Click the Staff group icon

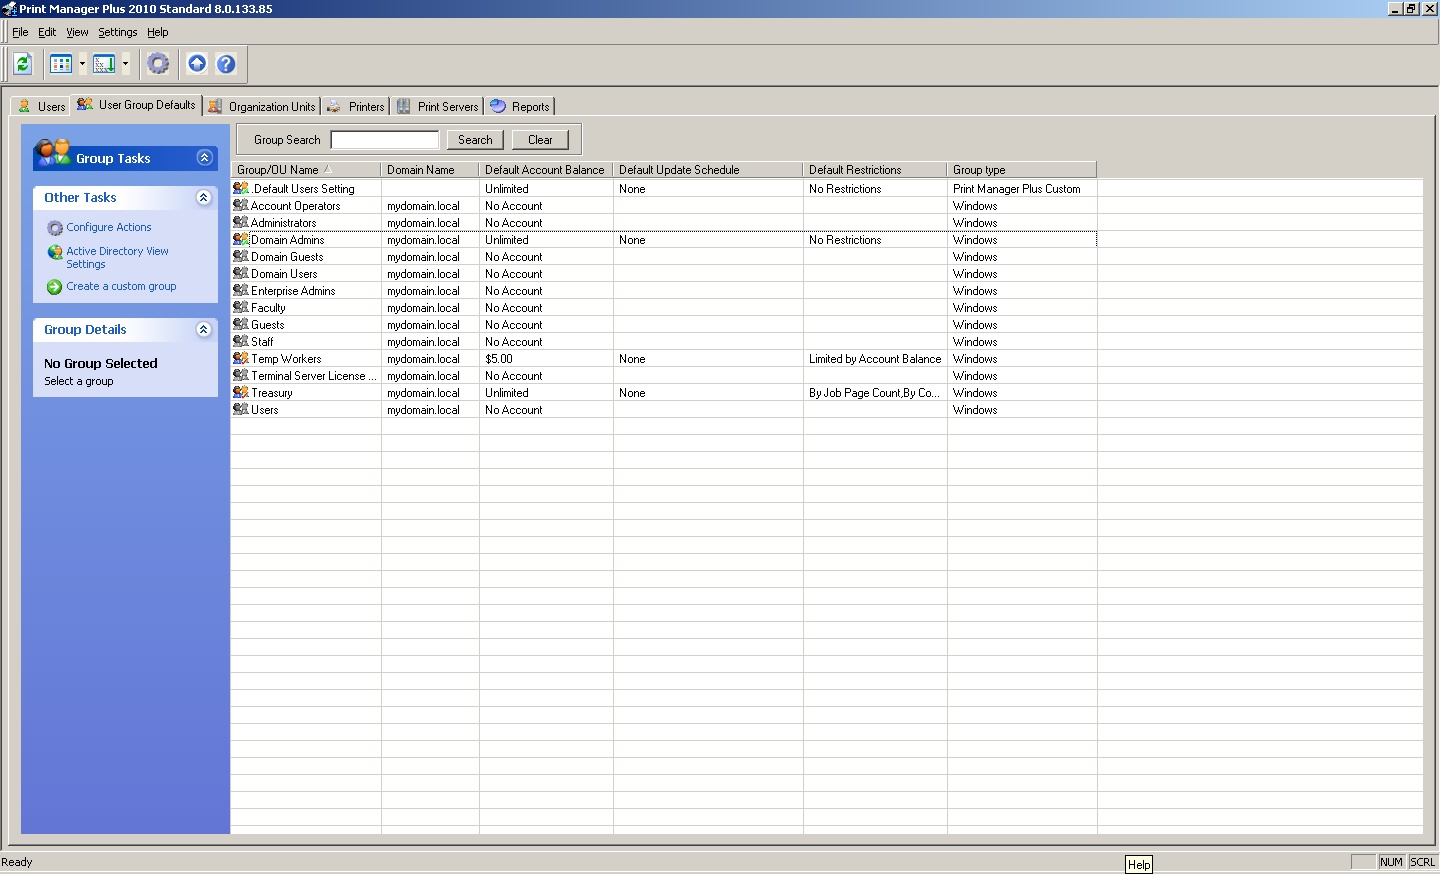241,341
